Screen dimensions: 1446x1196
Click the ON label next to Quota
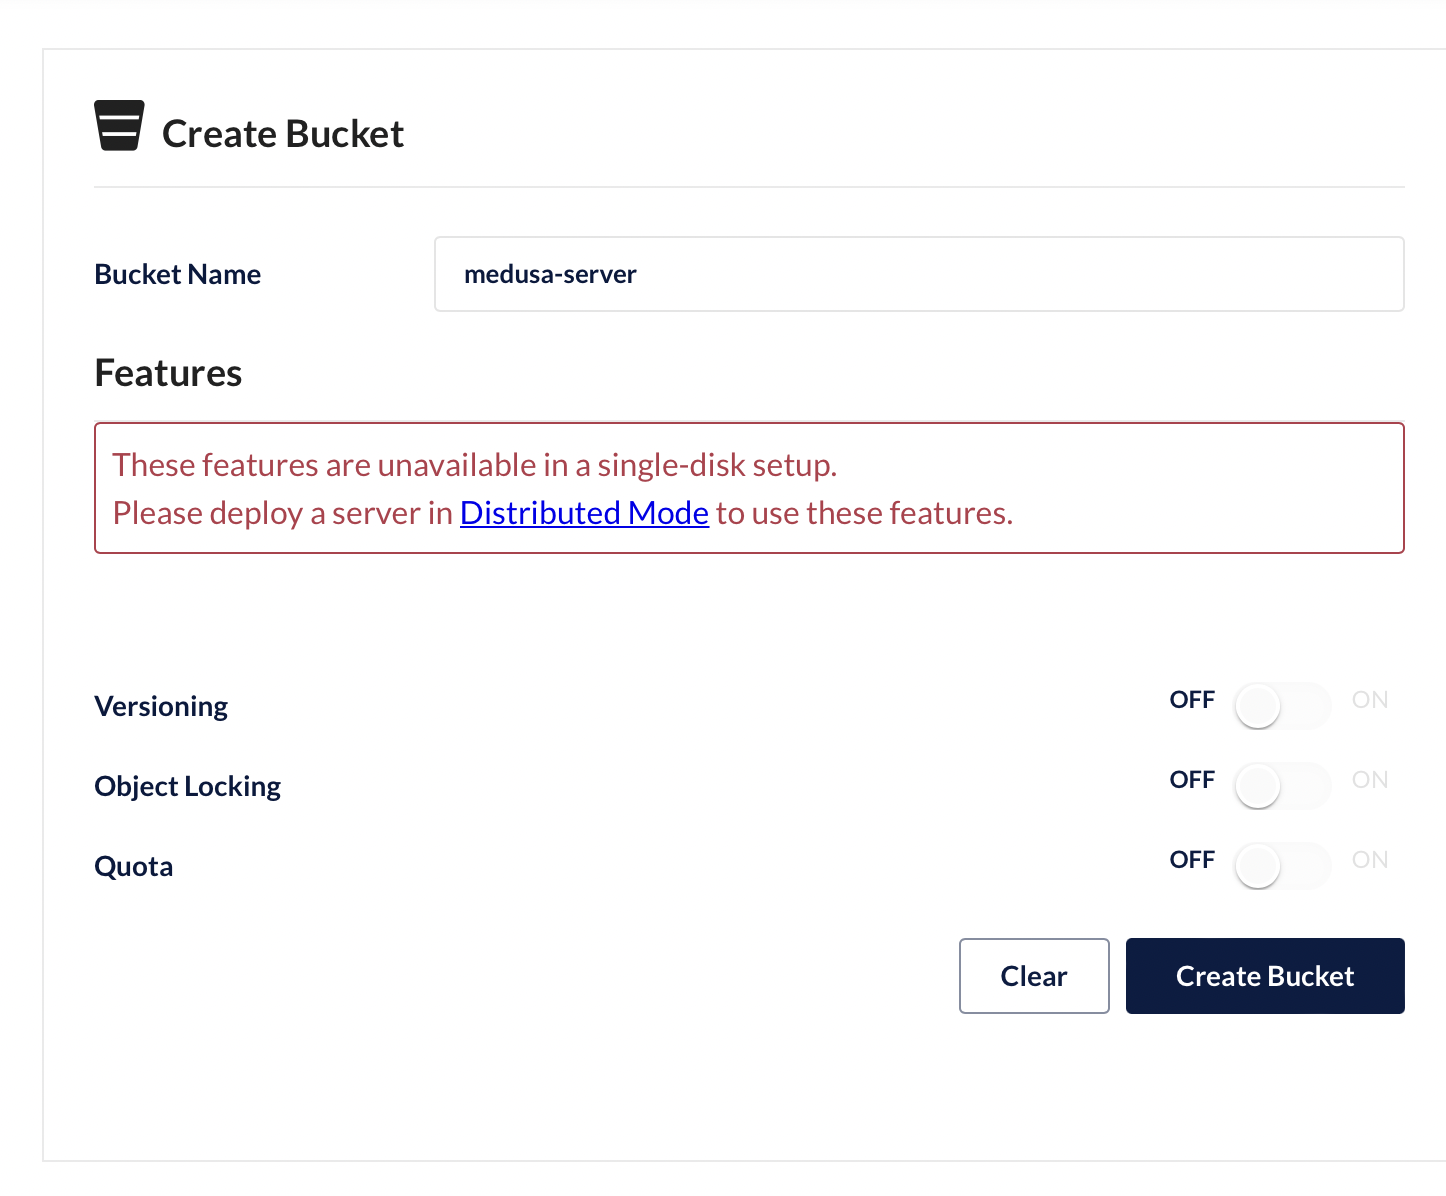tap(1369, 859)
